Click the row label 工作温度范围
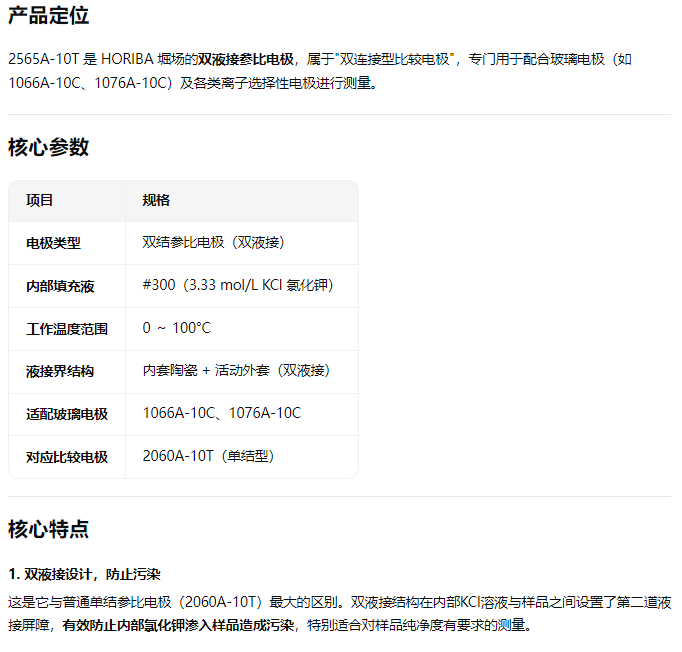 tap(67, 329)
